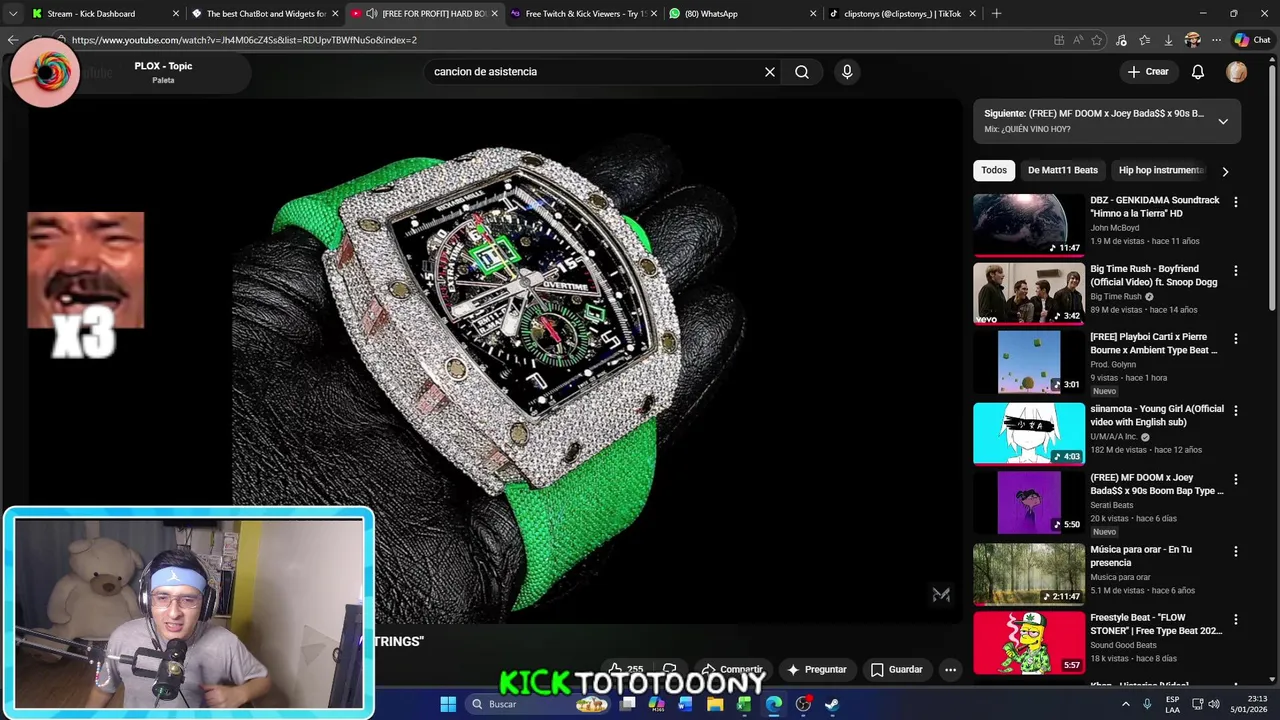Image resolution: width=1280 pixels, height=720 pixels.
Task: Launch Microsoft 365 from taskbar
Action: click(x=656, y=704)
